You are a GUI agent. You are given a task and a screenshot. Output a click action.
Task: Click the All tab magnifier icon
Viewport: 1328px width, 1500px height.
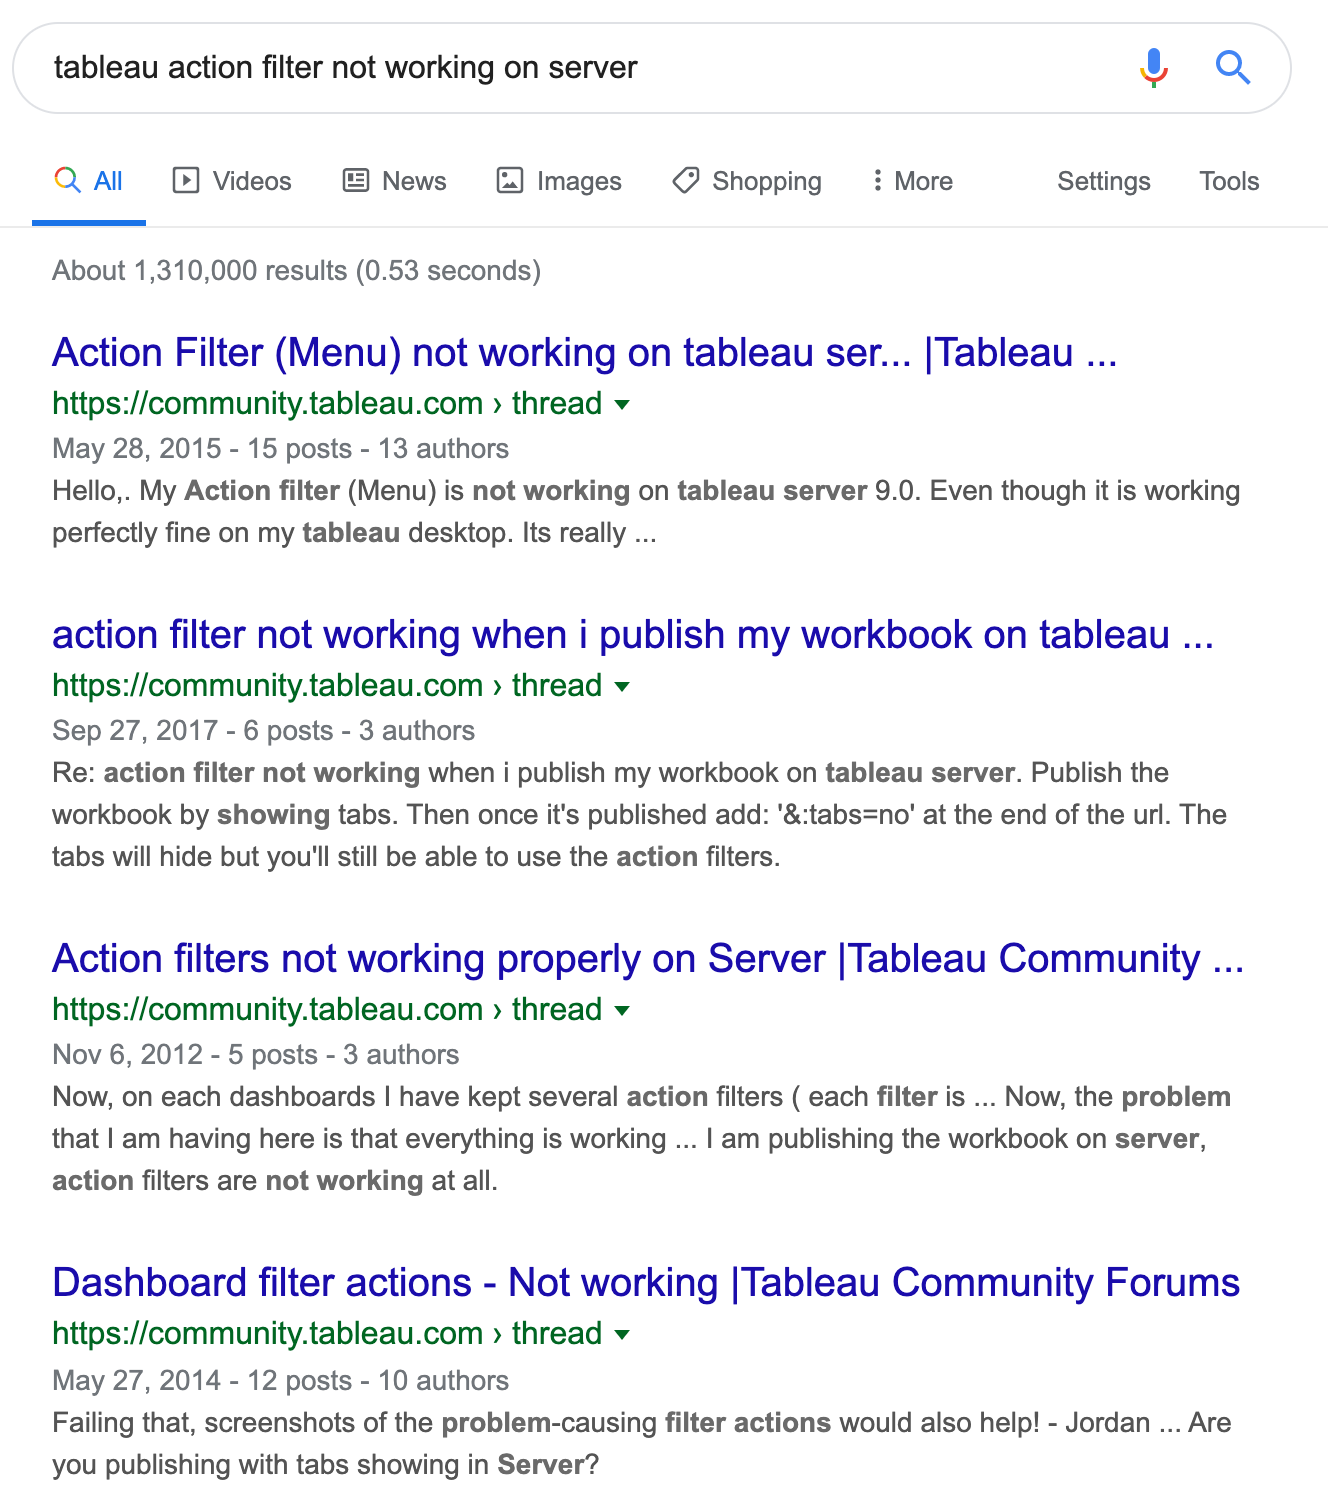click(x=67, y=180)
